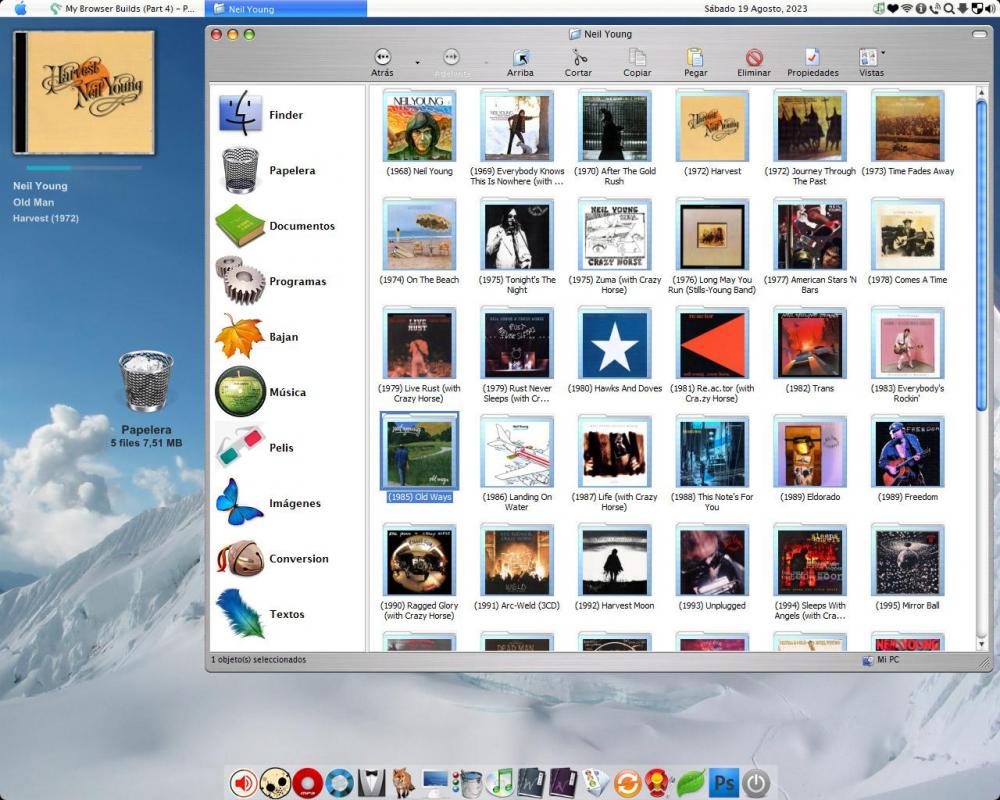Viewport: 1000px width, 800px height.
Task: Click the Old Man track progress bar
Action: tap(84, 168)
